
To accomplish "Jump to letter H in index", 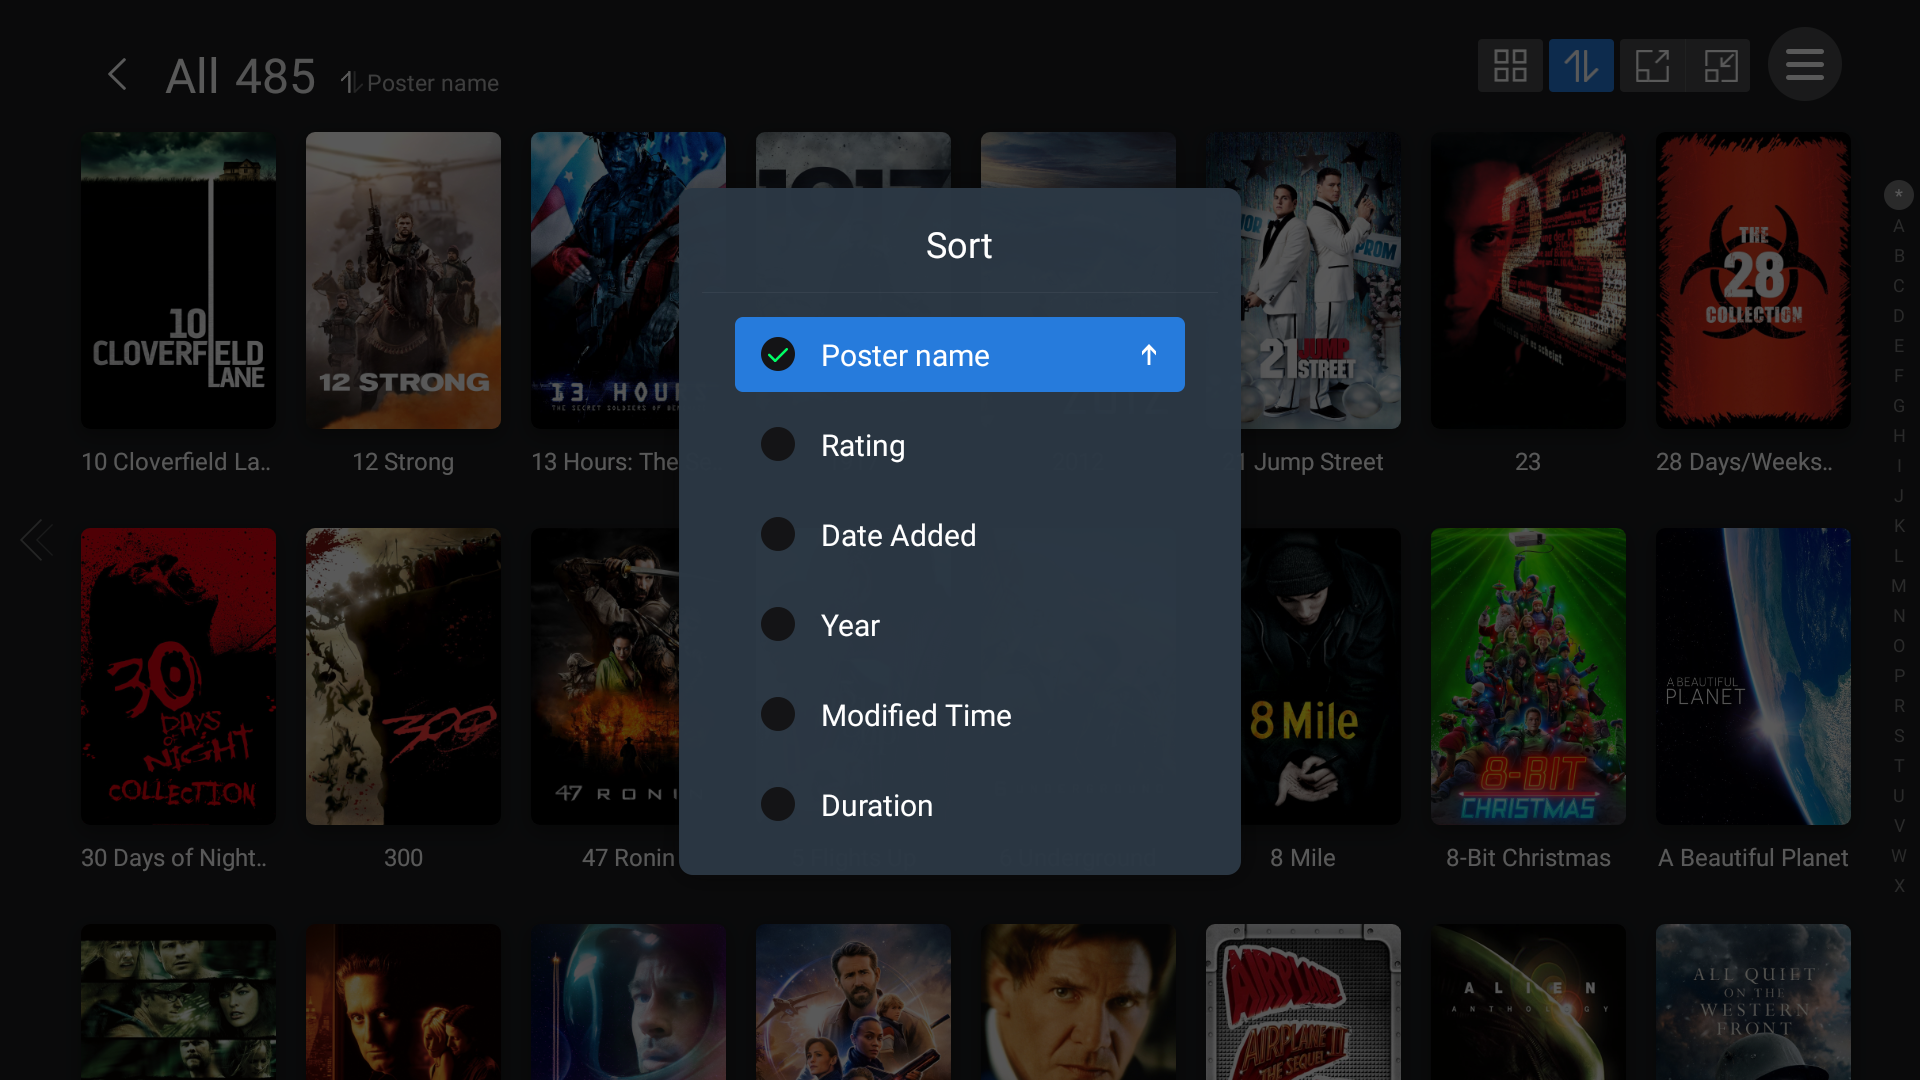I will (1898, 436).
